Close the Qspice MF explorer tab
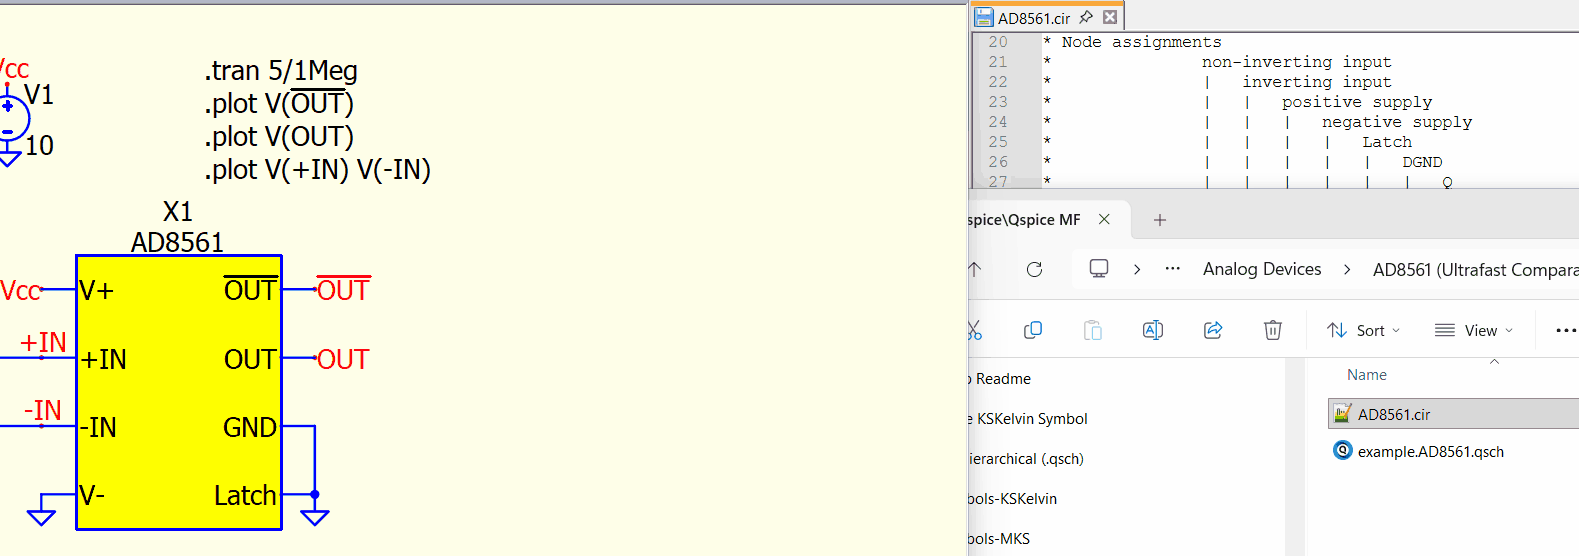The image size is (1579, 556). (x=1104, y=219)
